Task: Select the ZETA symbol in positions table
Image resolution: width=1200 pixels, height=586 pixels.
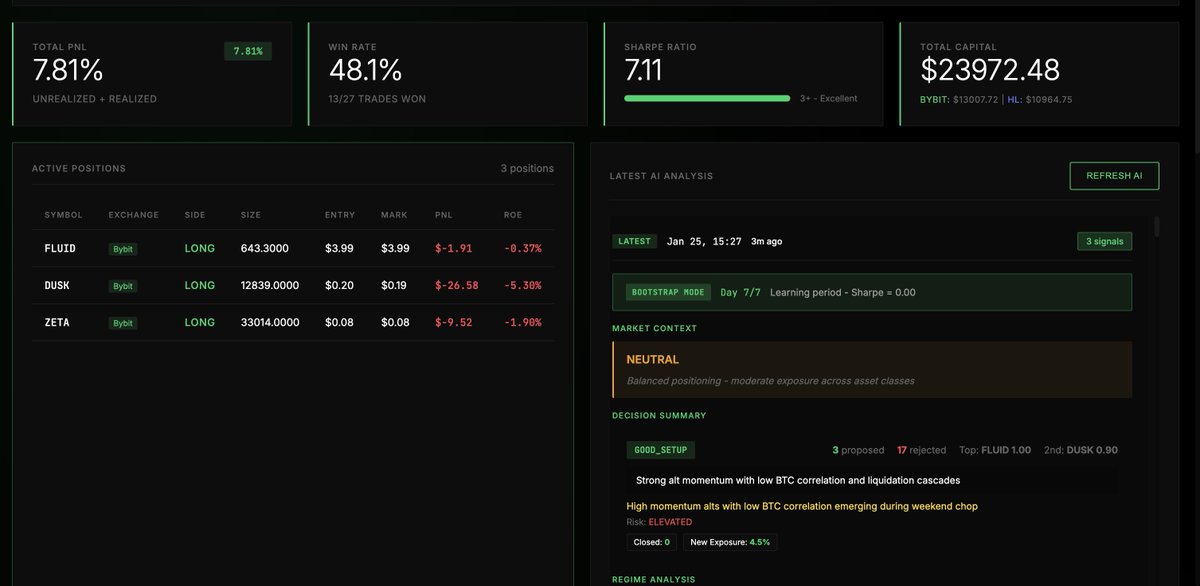Action: (58, 322)
